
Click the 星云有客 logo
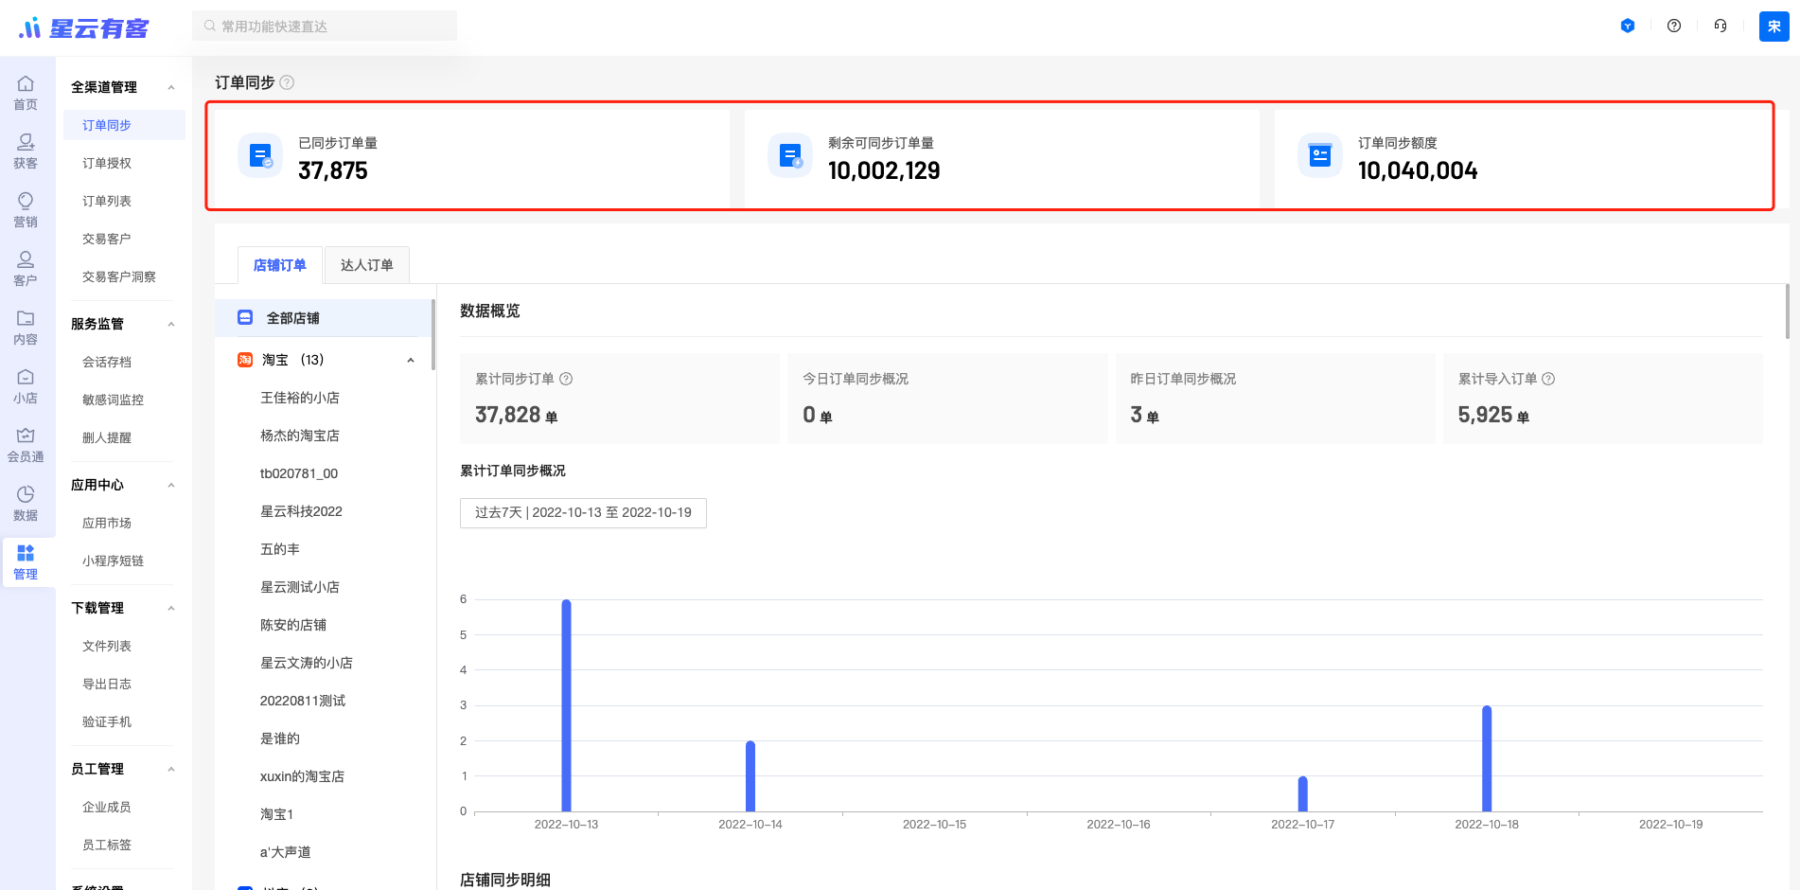[84, 28]
